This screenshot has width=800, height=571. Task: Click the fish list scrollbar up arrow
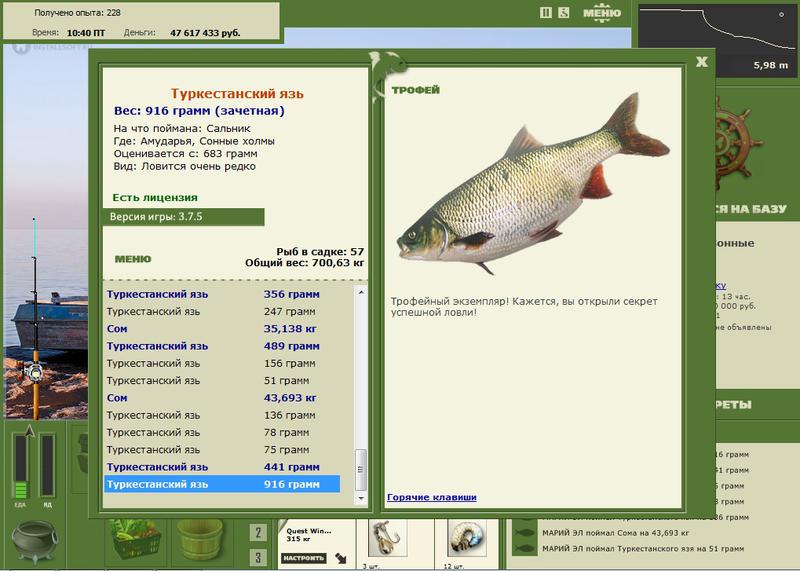point(361,292)
